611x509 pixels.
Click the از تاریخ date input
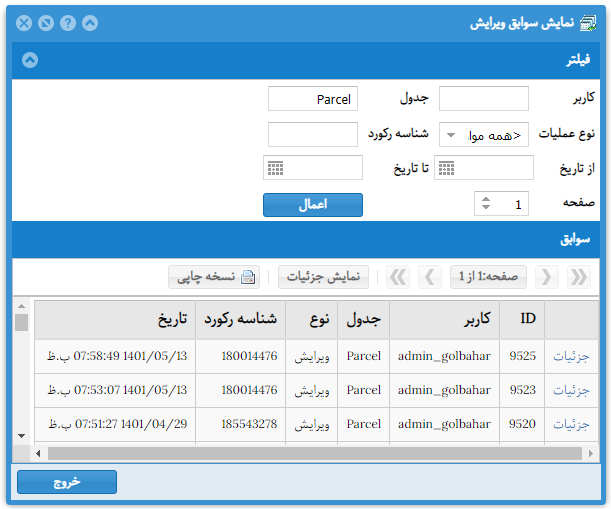[x=484, y=168]
